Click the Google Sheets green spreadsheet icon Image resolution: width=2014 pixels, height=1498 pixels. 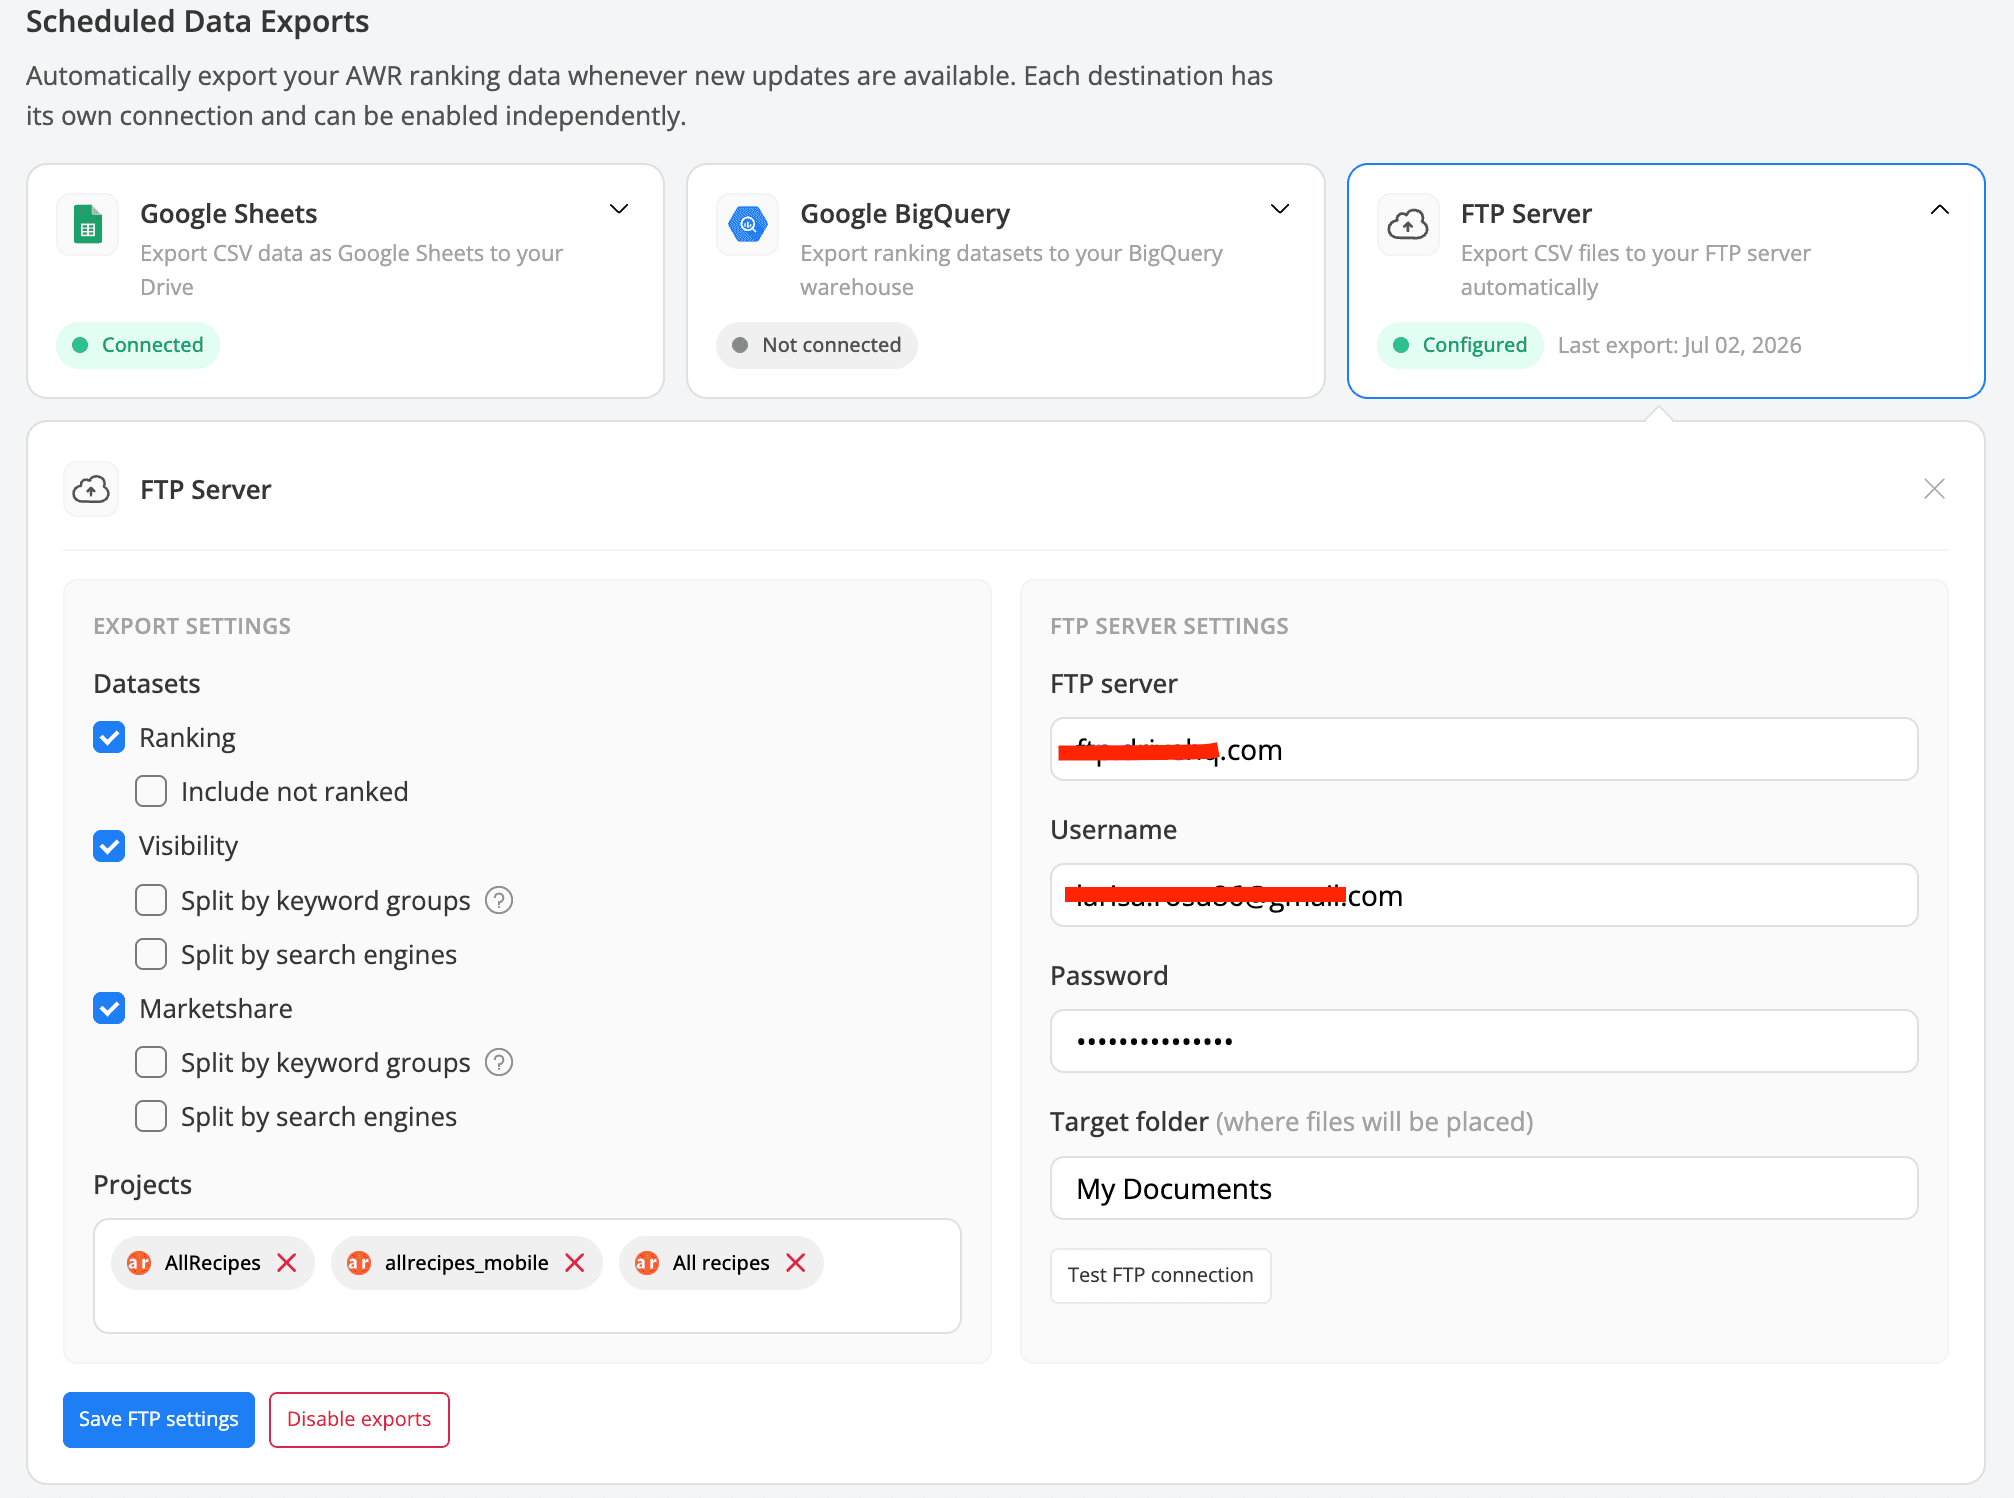pos(88,225)
